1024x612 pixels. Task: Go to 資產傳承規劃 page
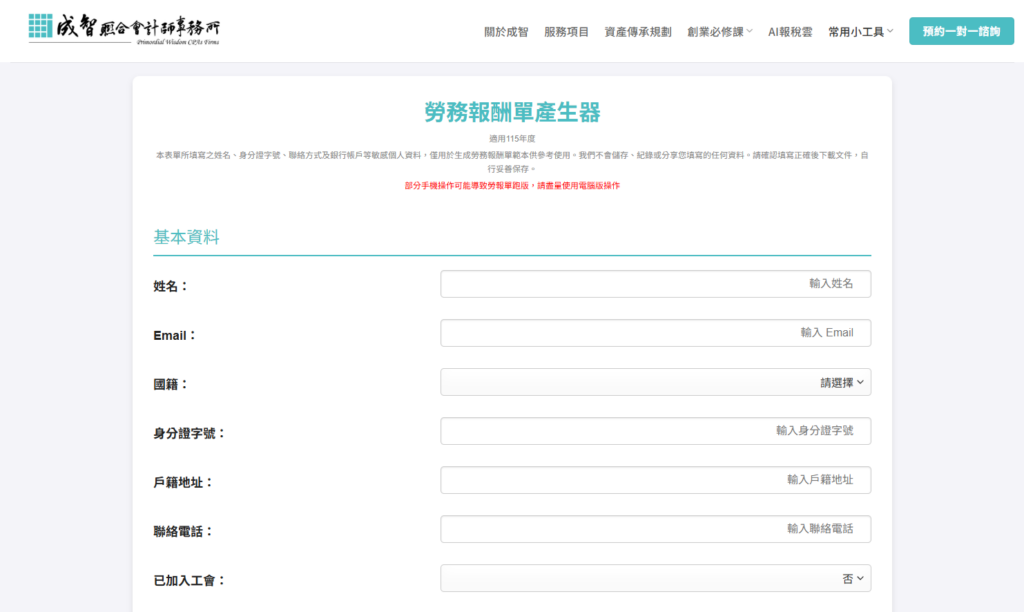tap(638, 32)
